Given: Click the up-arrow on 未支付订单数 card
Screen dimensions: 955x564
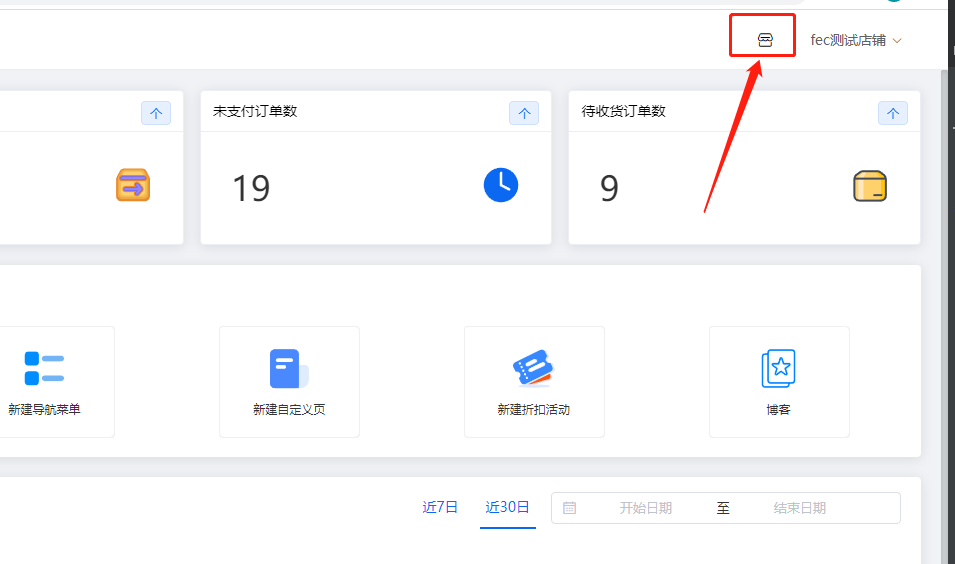Looking at the screenshot, I should (x=524, y=113).
